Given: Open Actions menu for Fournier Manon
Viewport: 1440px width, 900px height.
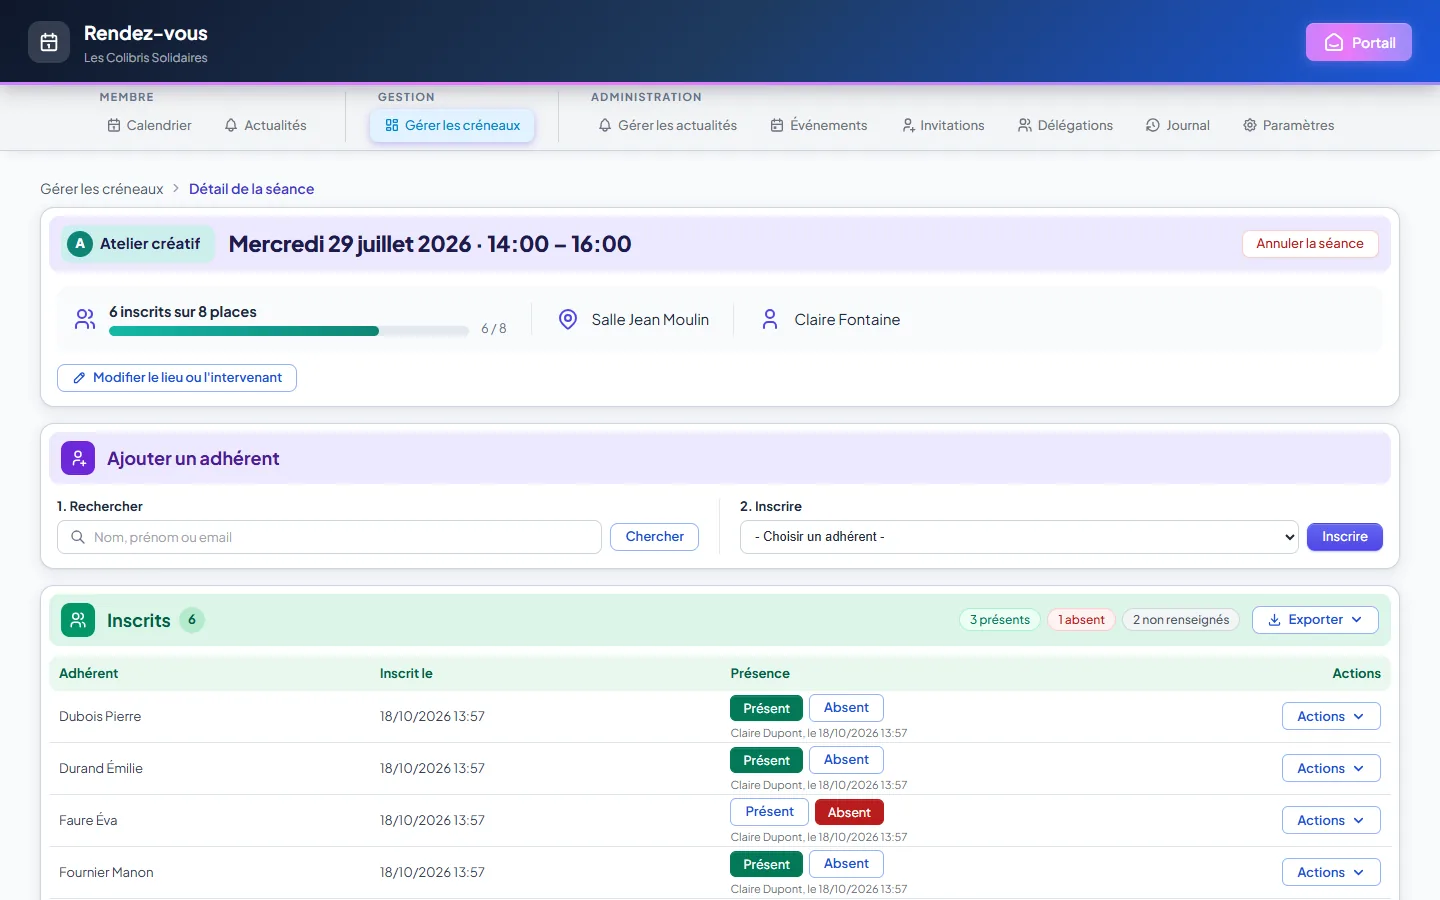Looking at the screenshot, I should pos(1331,872).
